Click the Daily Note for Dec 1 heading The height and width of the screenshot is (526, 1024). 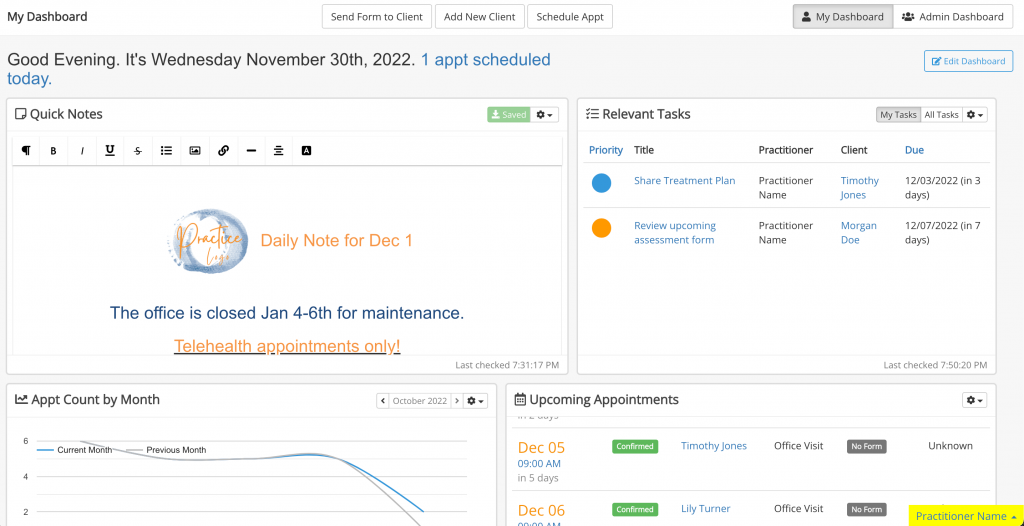click(x=336, y=240)
